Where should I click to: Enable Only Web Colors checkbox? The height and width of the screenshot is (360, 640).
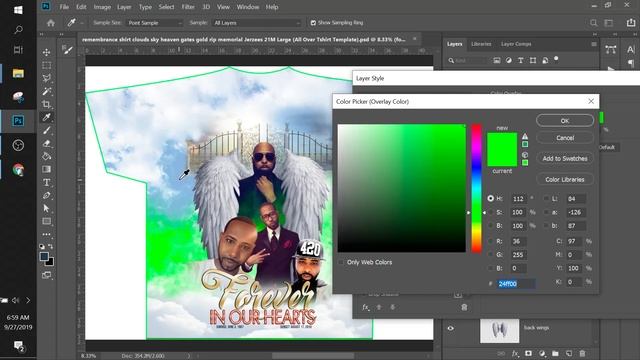[341, 262]
